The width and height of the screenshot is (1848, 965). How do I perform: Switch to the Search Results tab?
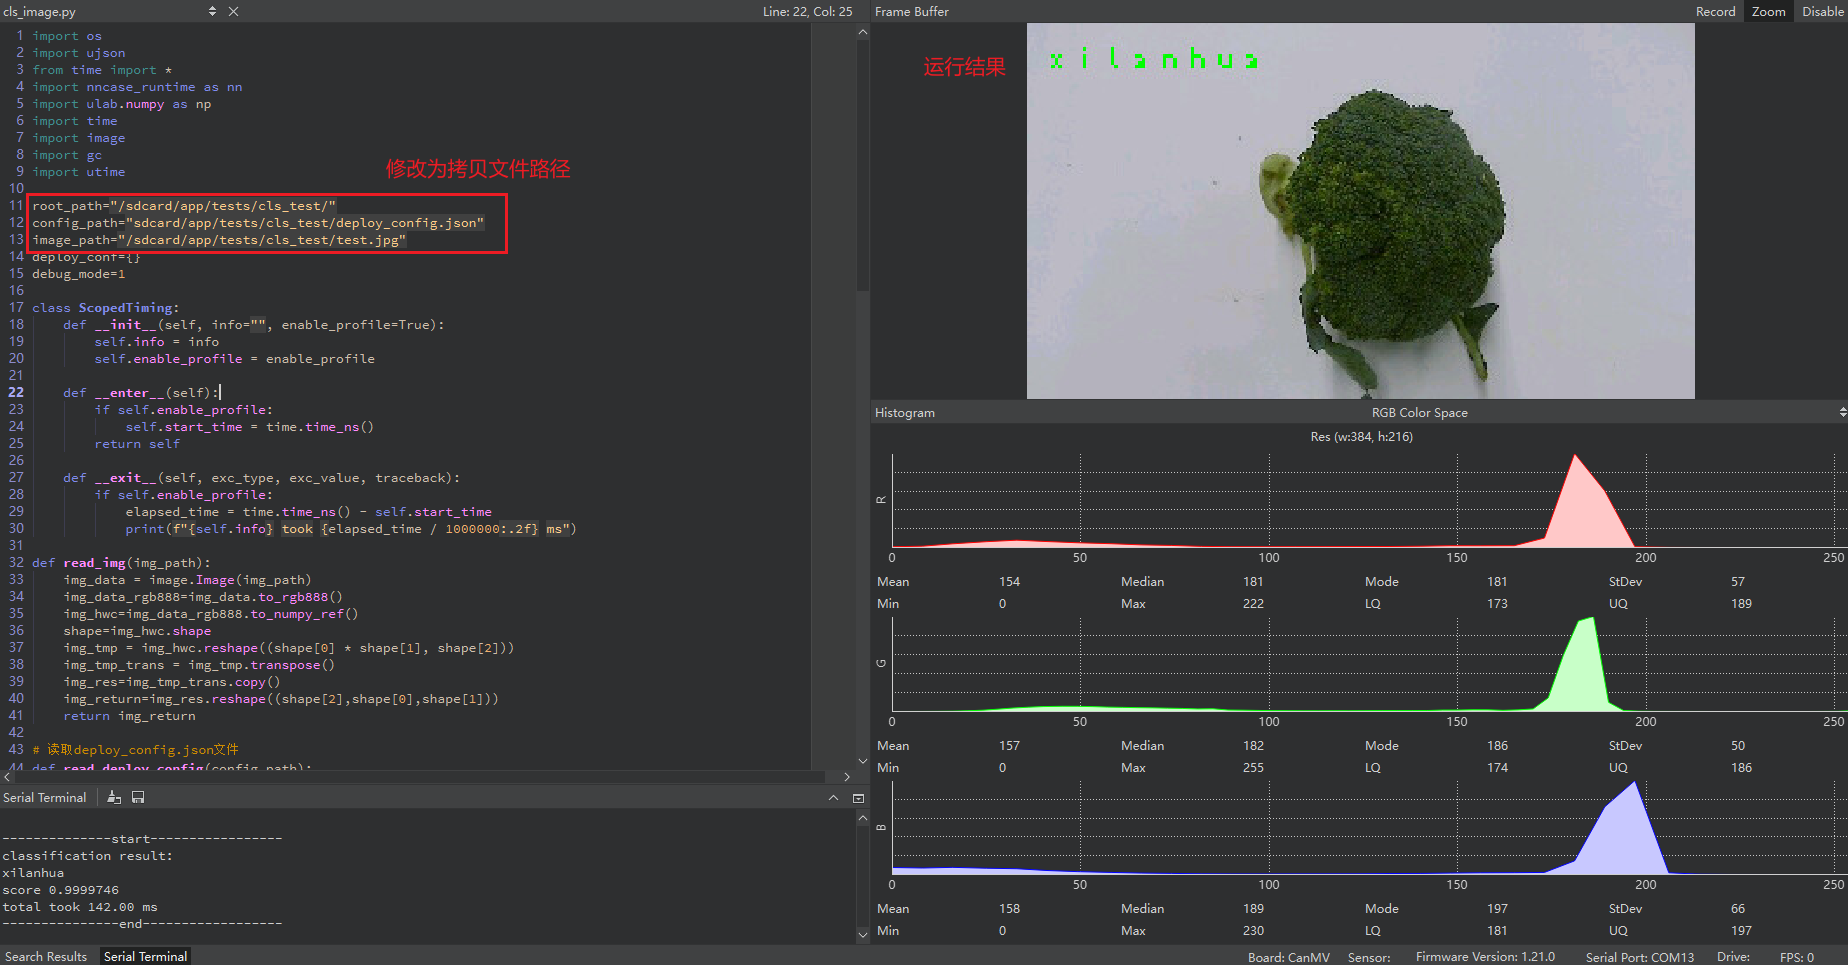click(46, 956)
